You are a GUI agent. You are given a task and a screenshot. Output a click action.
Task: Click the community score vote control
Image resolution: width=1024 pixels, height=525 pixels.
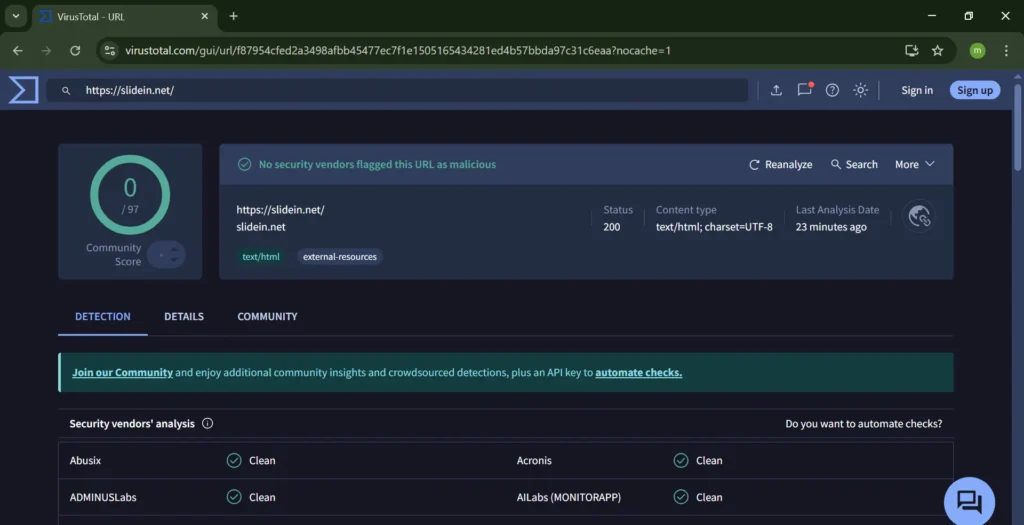[167, 255]
